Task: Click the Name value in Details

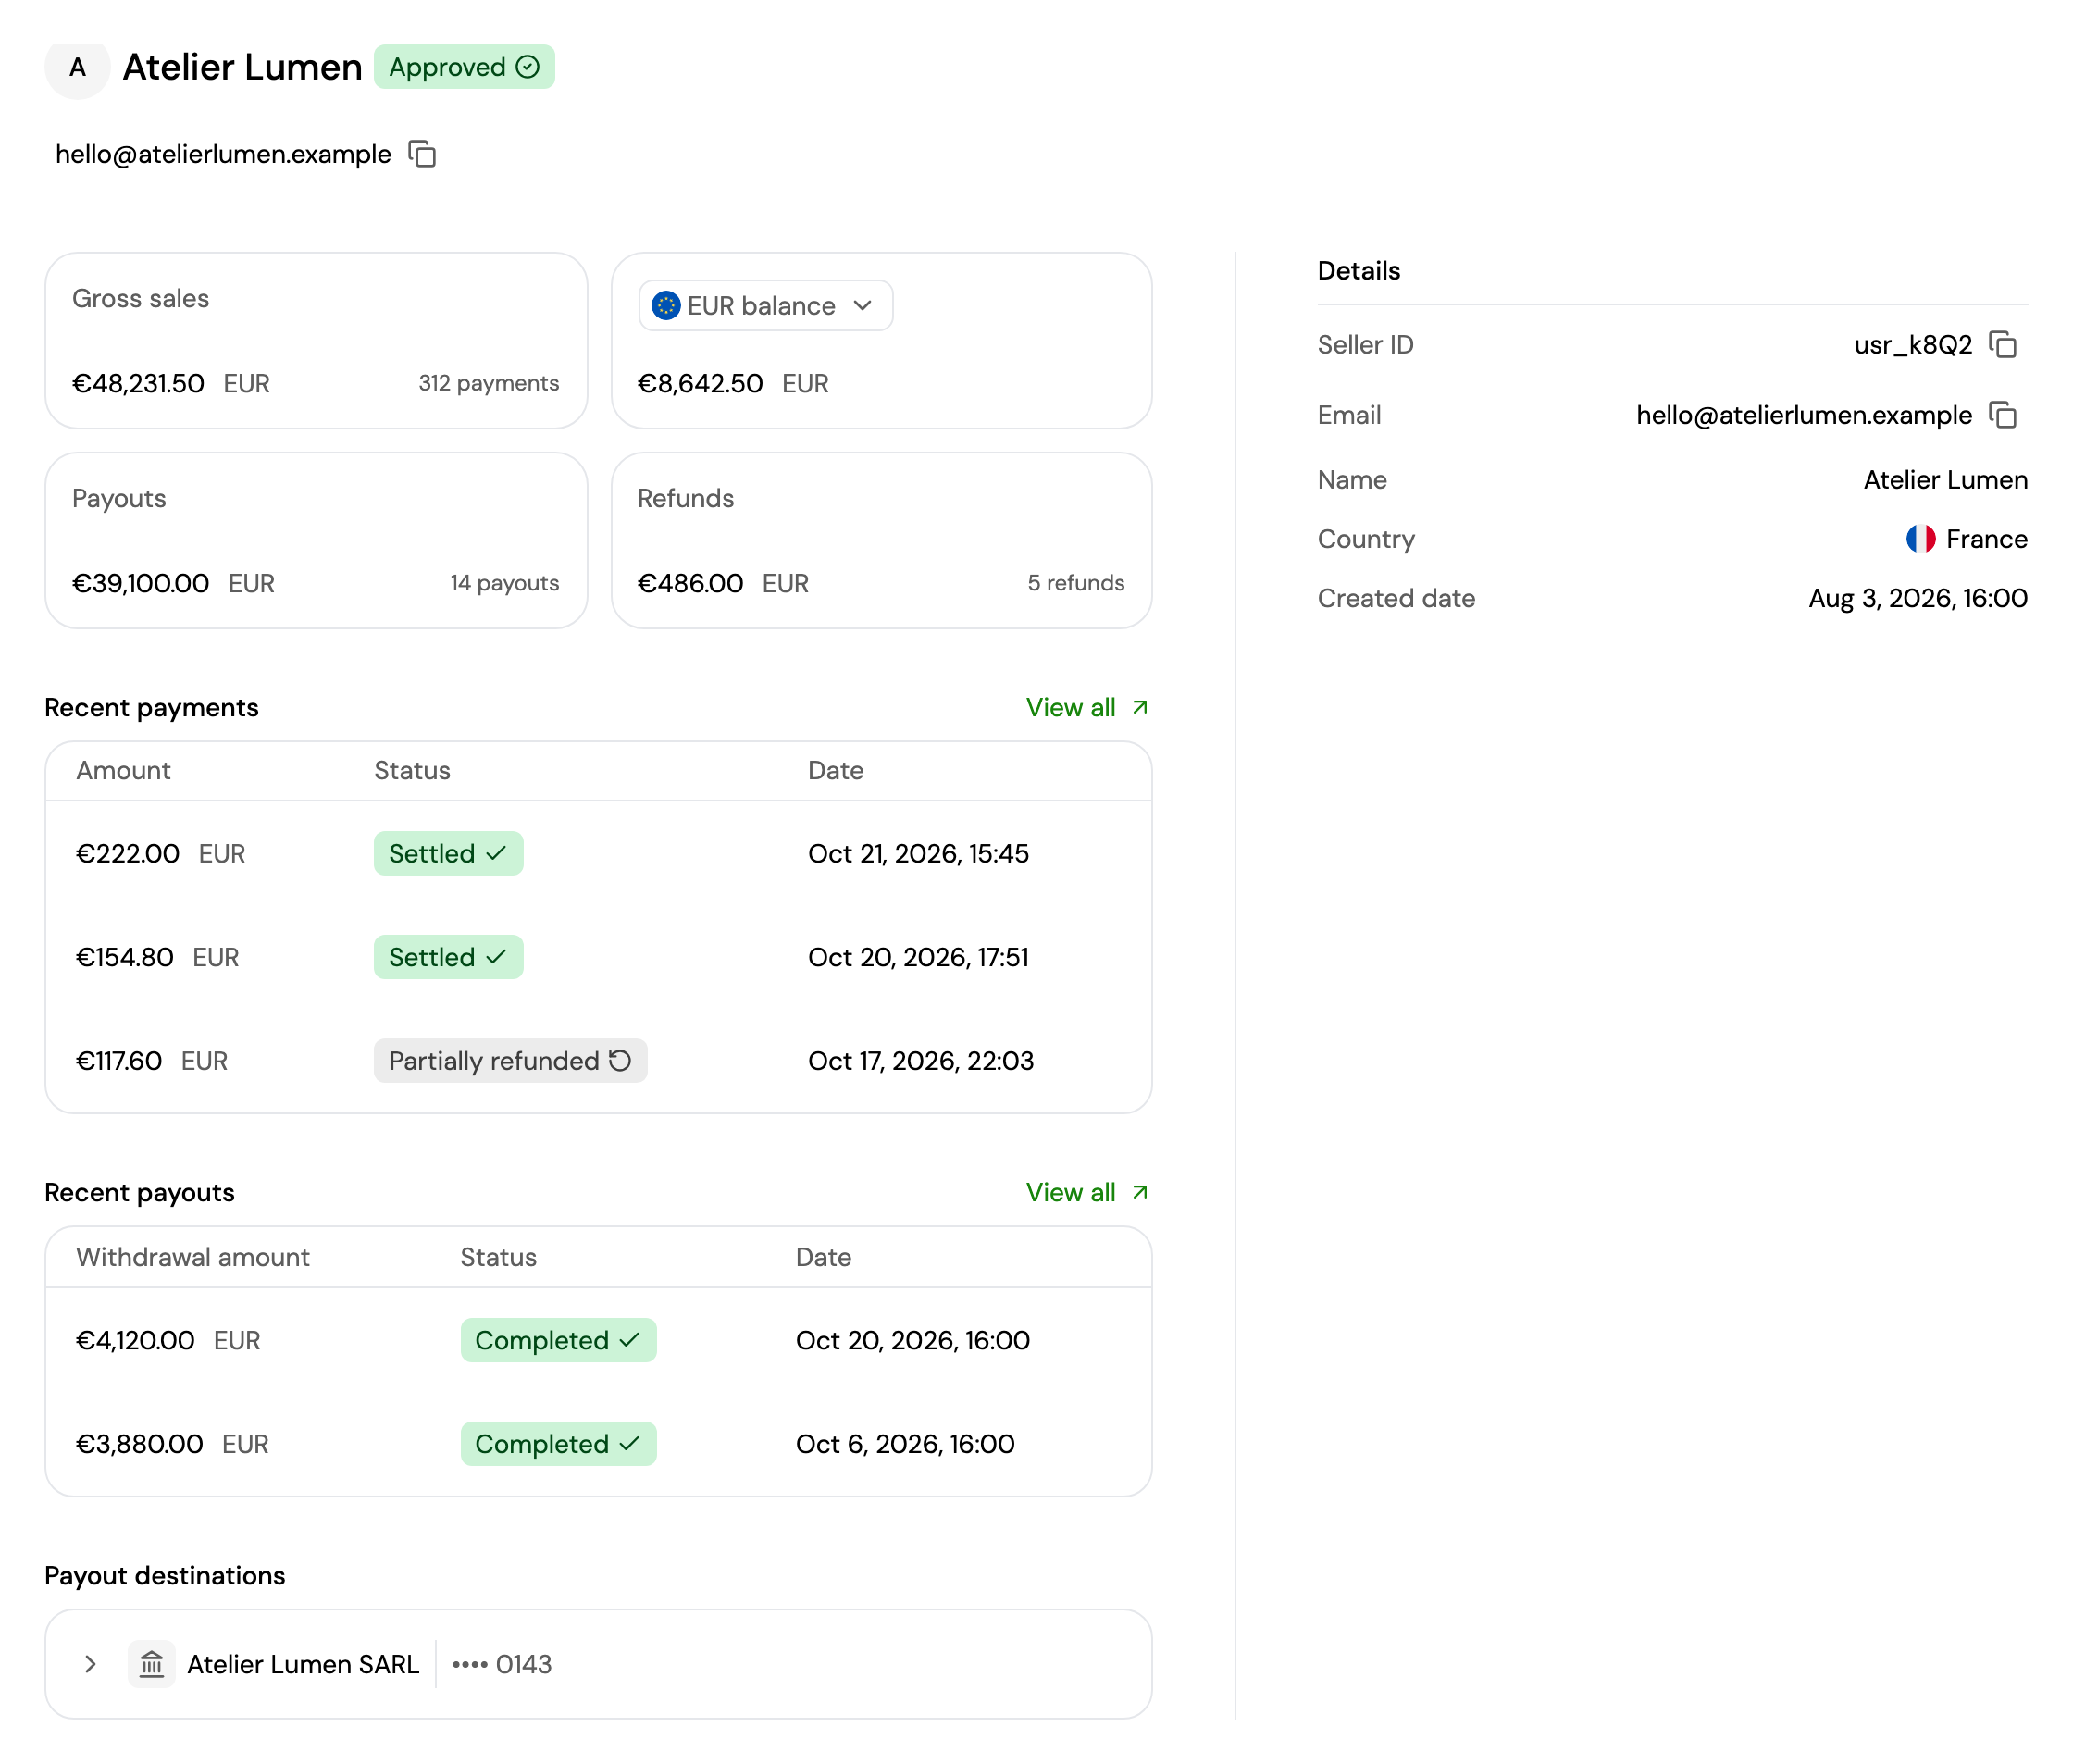Action: point(1945,480)
